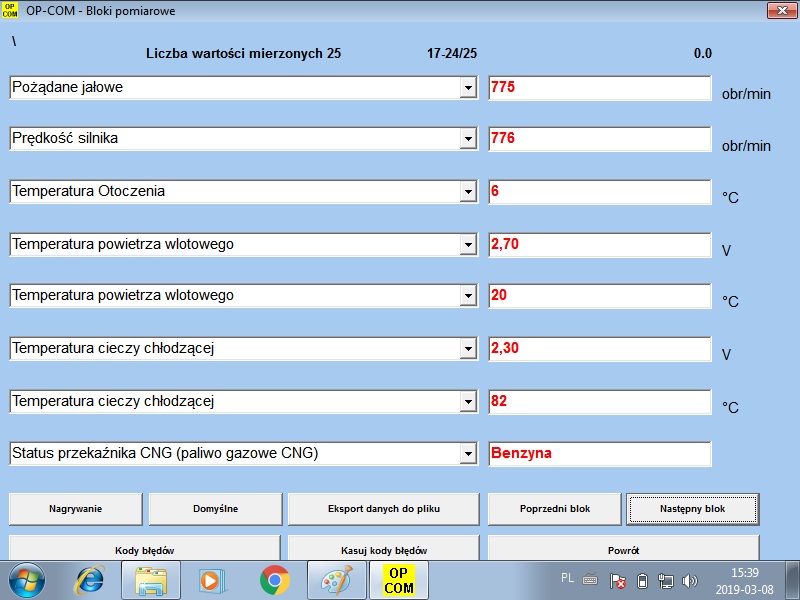Open the Windows Start menu
800x600 pixels.
click(x=27, y=580)
